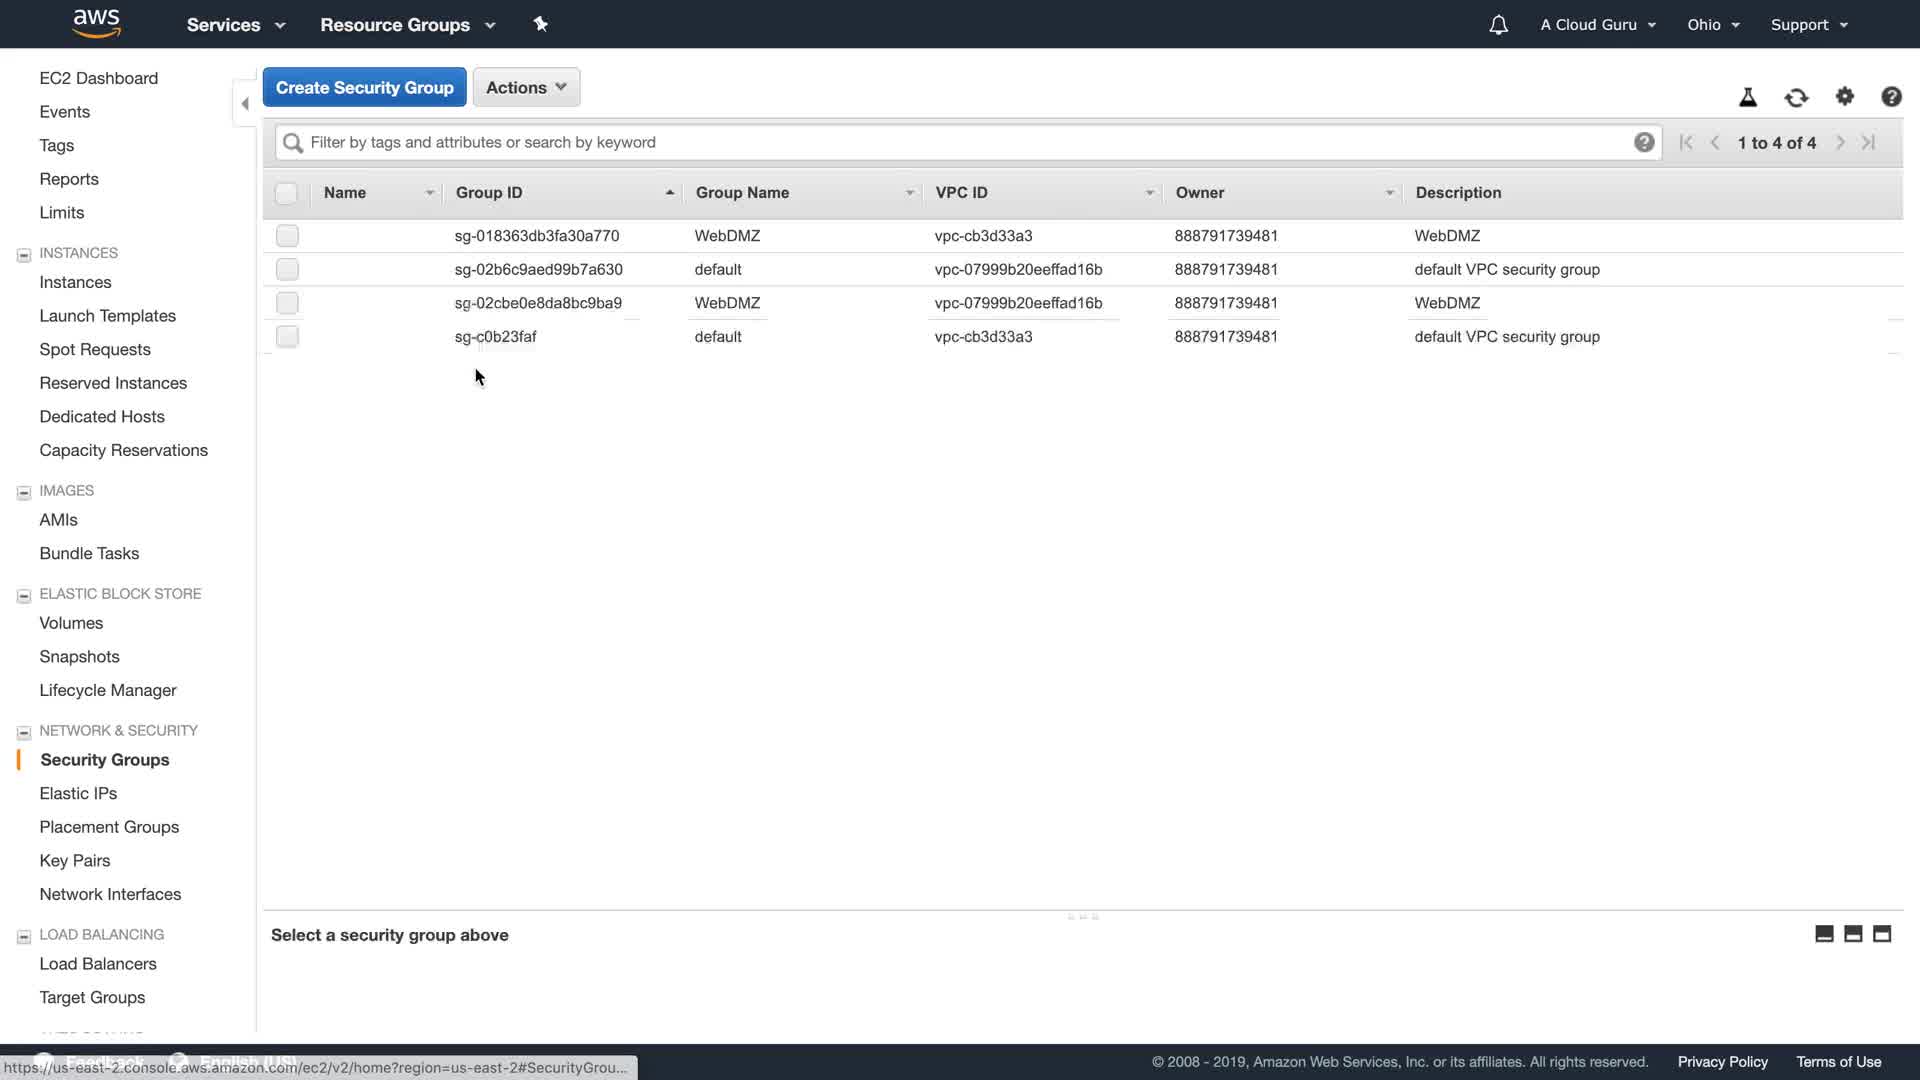Open the Resource Groups menu
1920x1080 pixels.
(407, 25)
